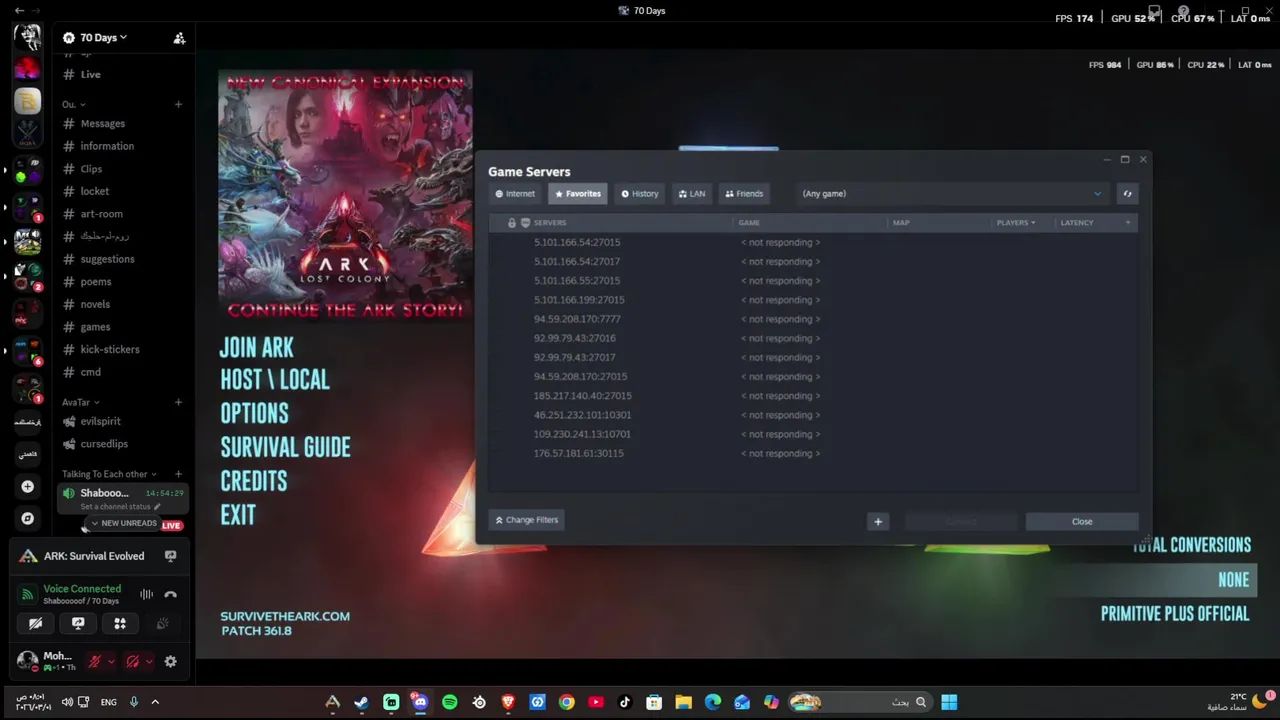Screen dimensions: 1280x720
Task: Select the Favorites tab
Action: [577, 194]
